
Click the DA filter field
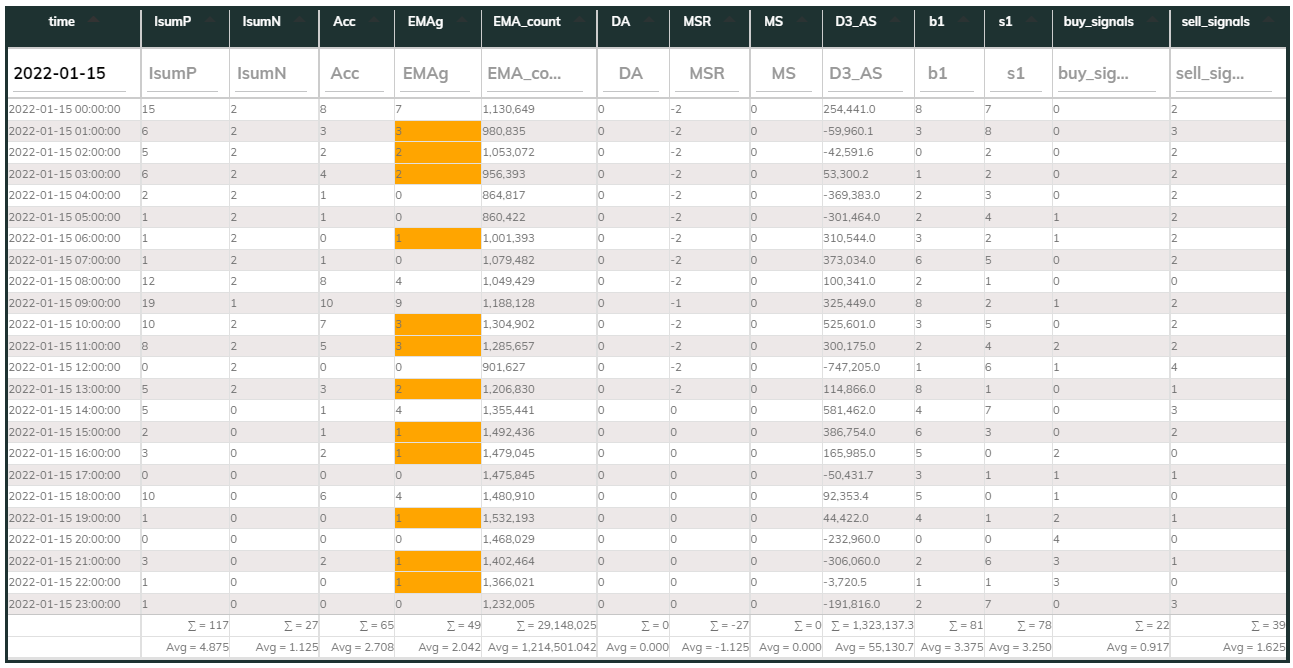(633, 74)
